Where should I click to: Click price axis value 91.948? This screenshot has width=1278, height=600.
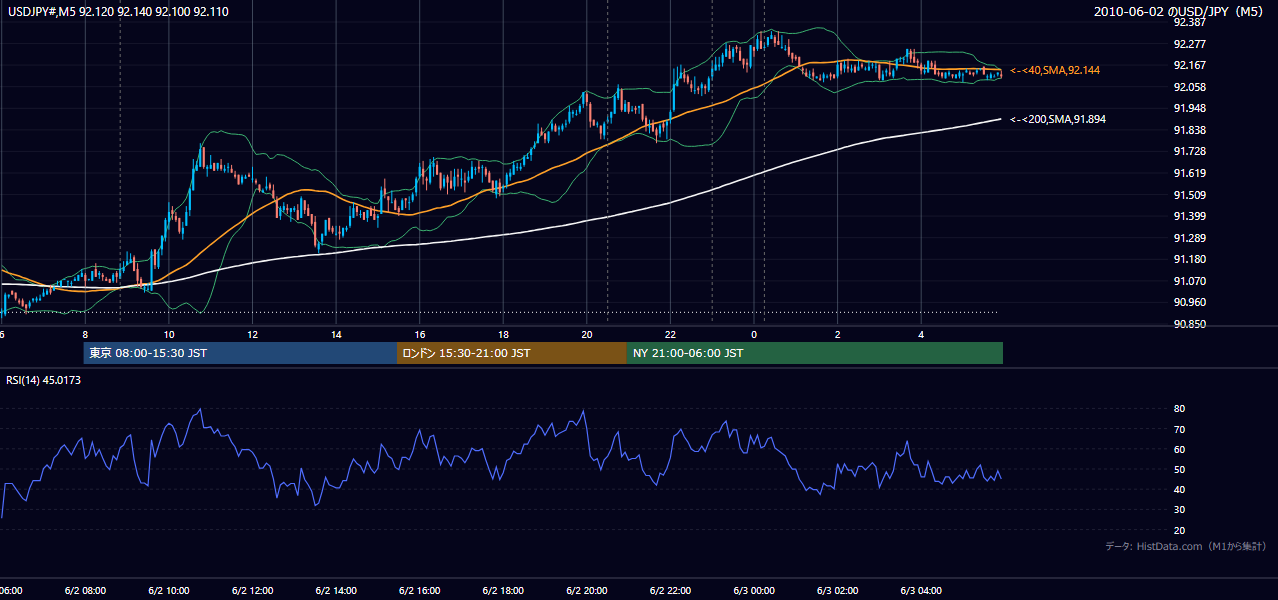pos(1188,109)
